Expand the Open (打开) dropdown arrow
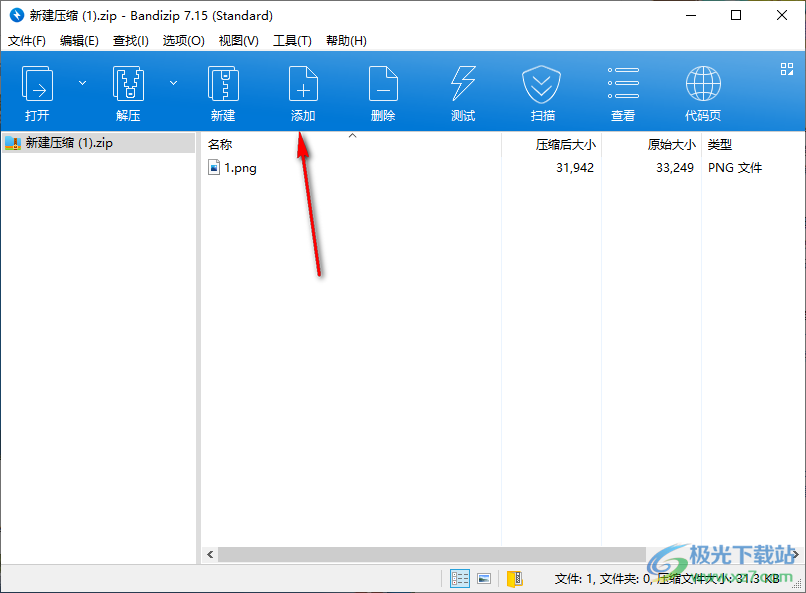The width and height of the screenshot is (806, 593). 82,83
